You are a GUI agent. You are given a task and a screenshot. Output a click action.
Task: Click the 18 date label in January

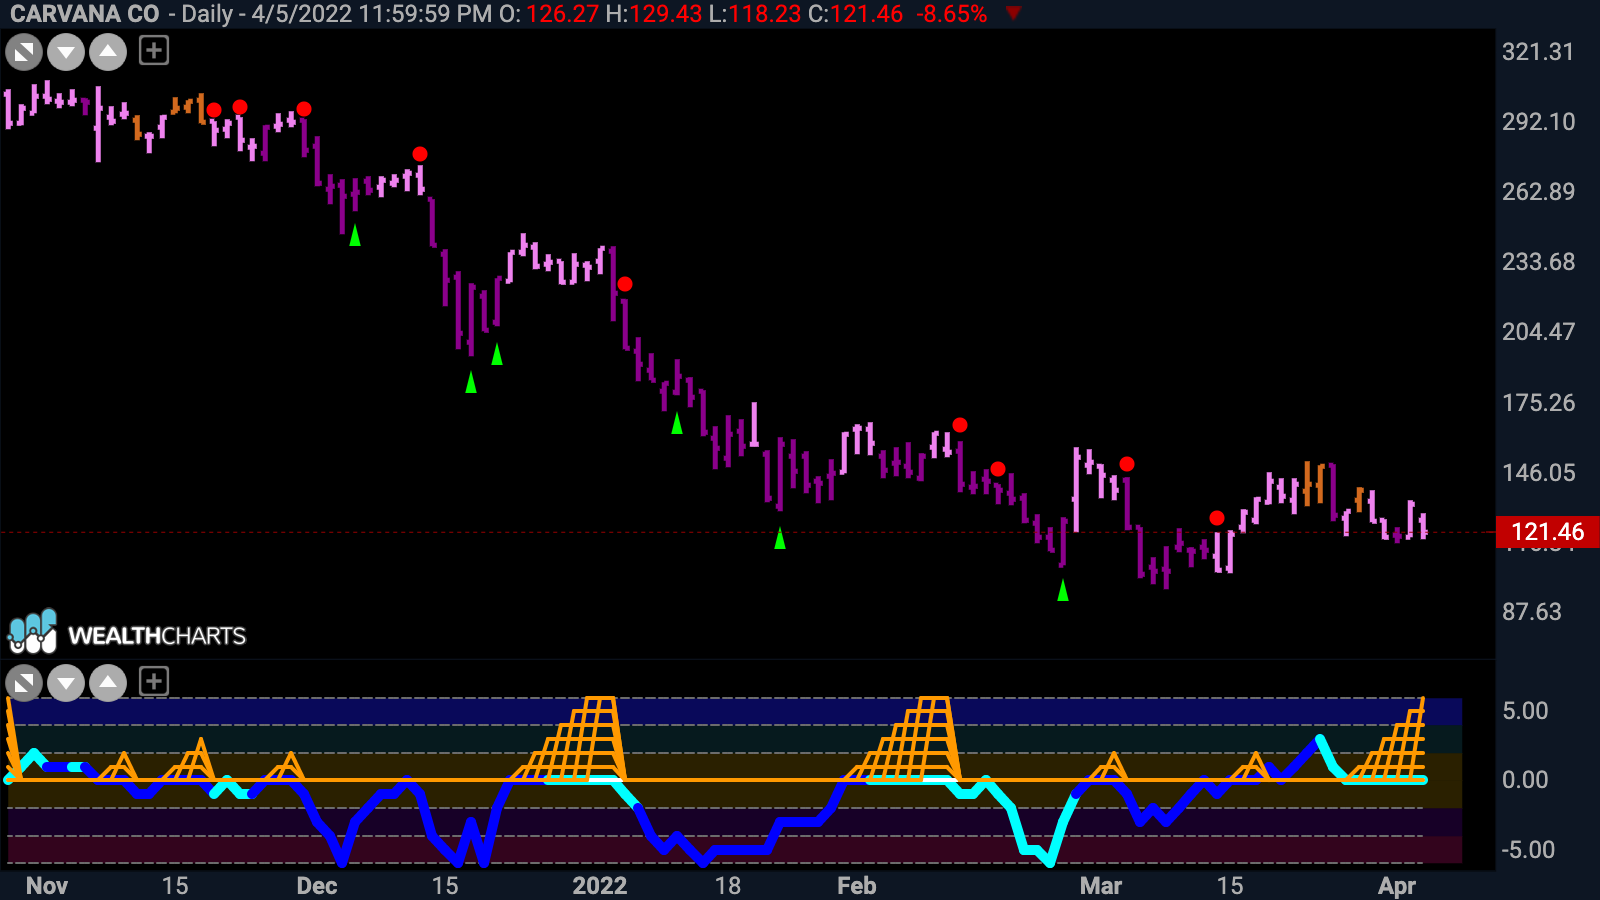(x=728, y=886)
